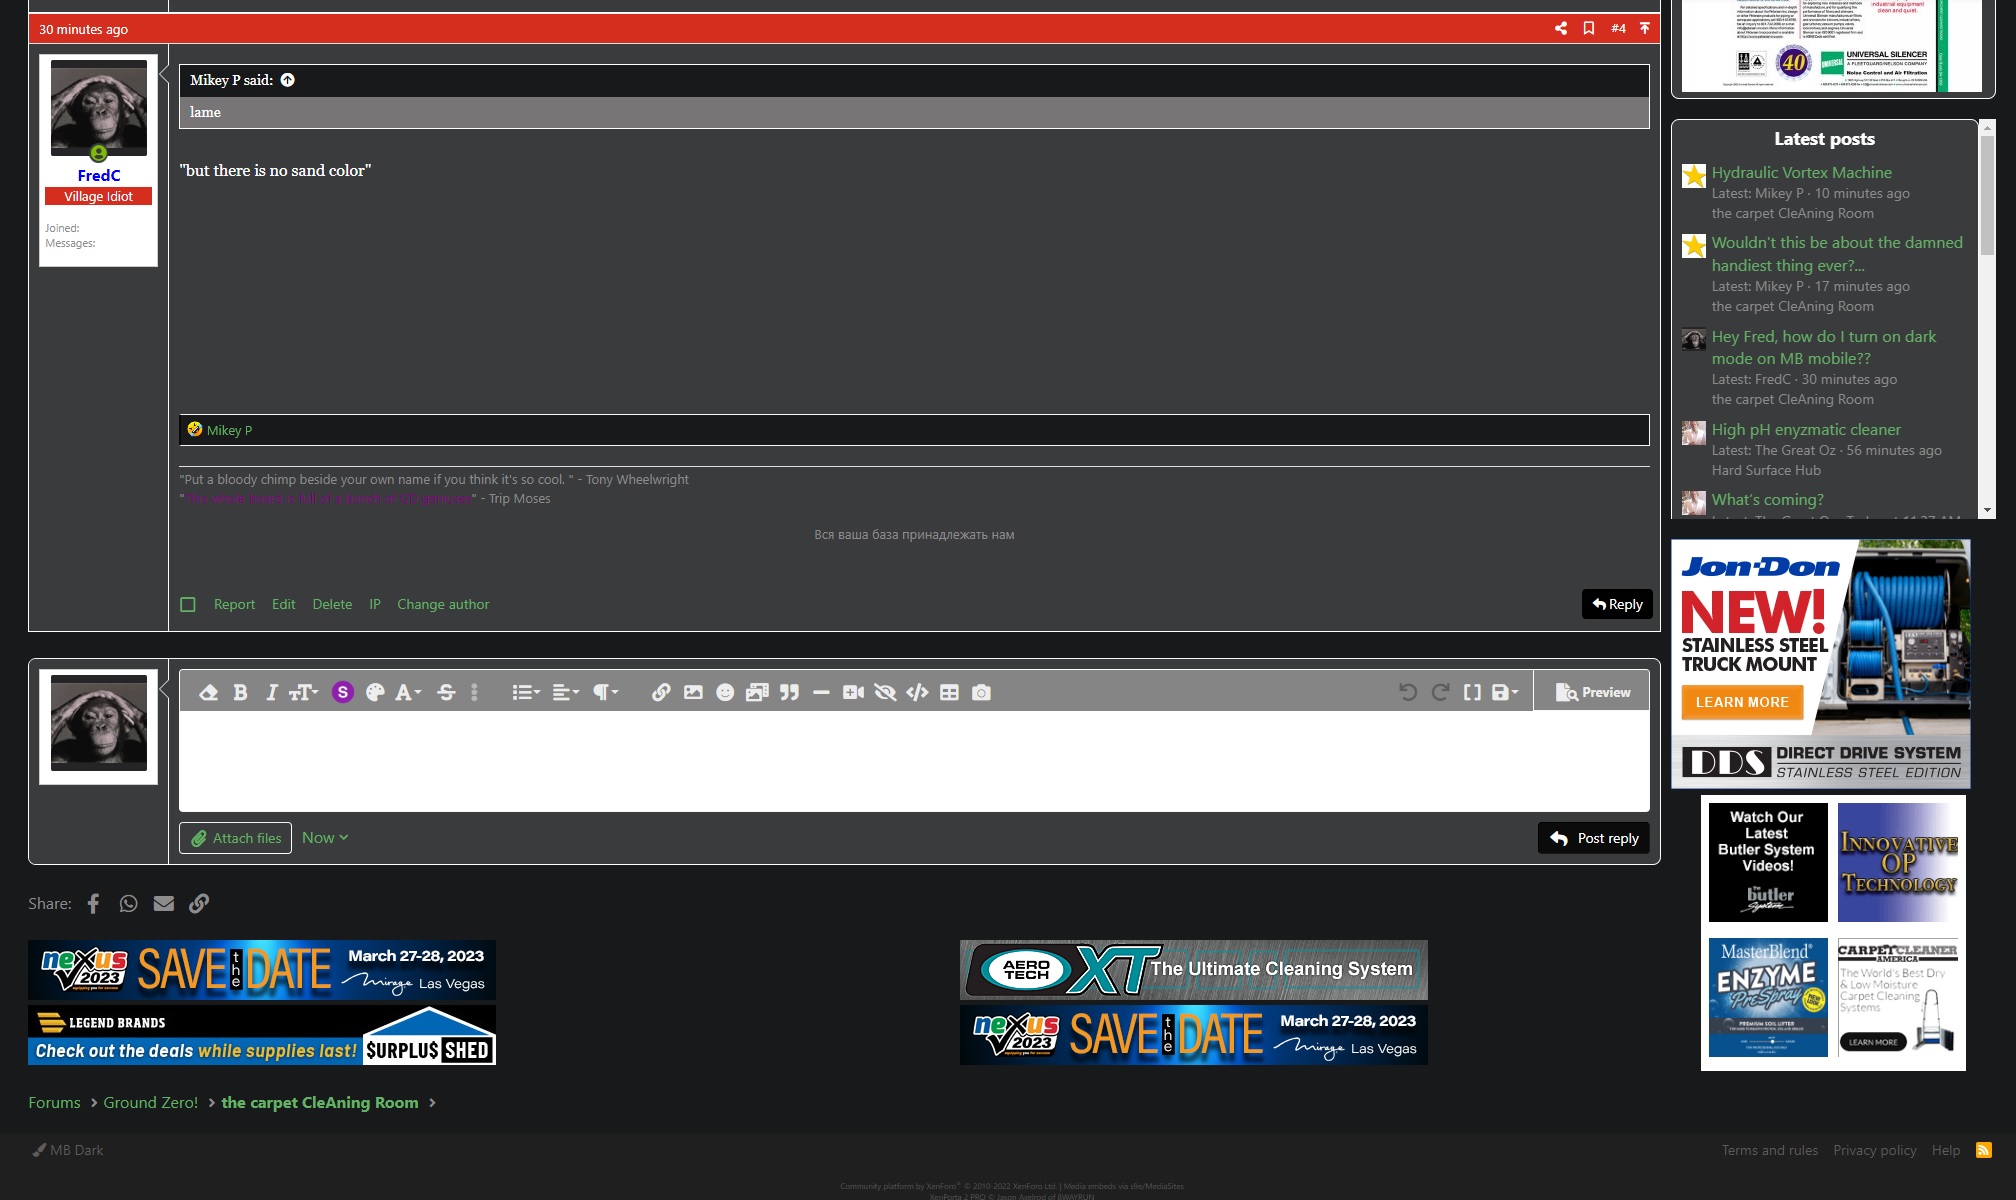Viewport: 2016px width, 1200px height.
Task: Toggle bold formatting in editor
Action: pos(240,692)
